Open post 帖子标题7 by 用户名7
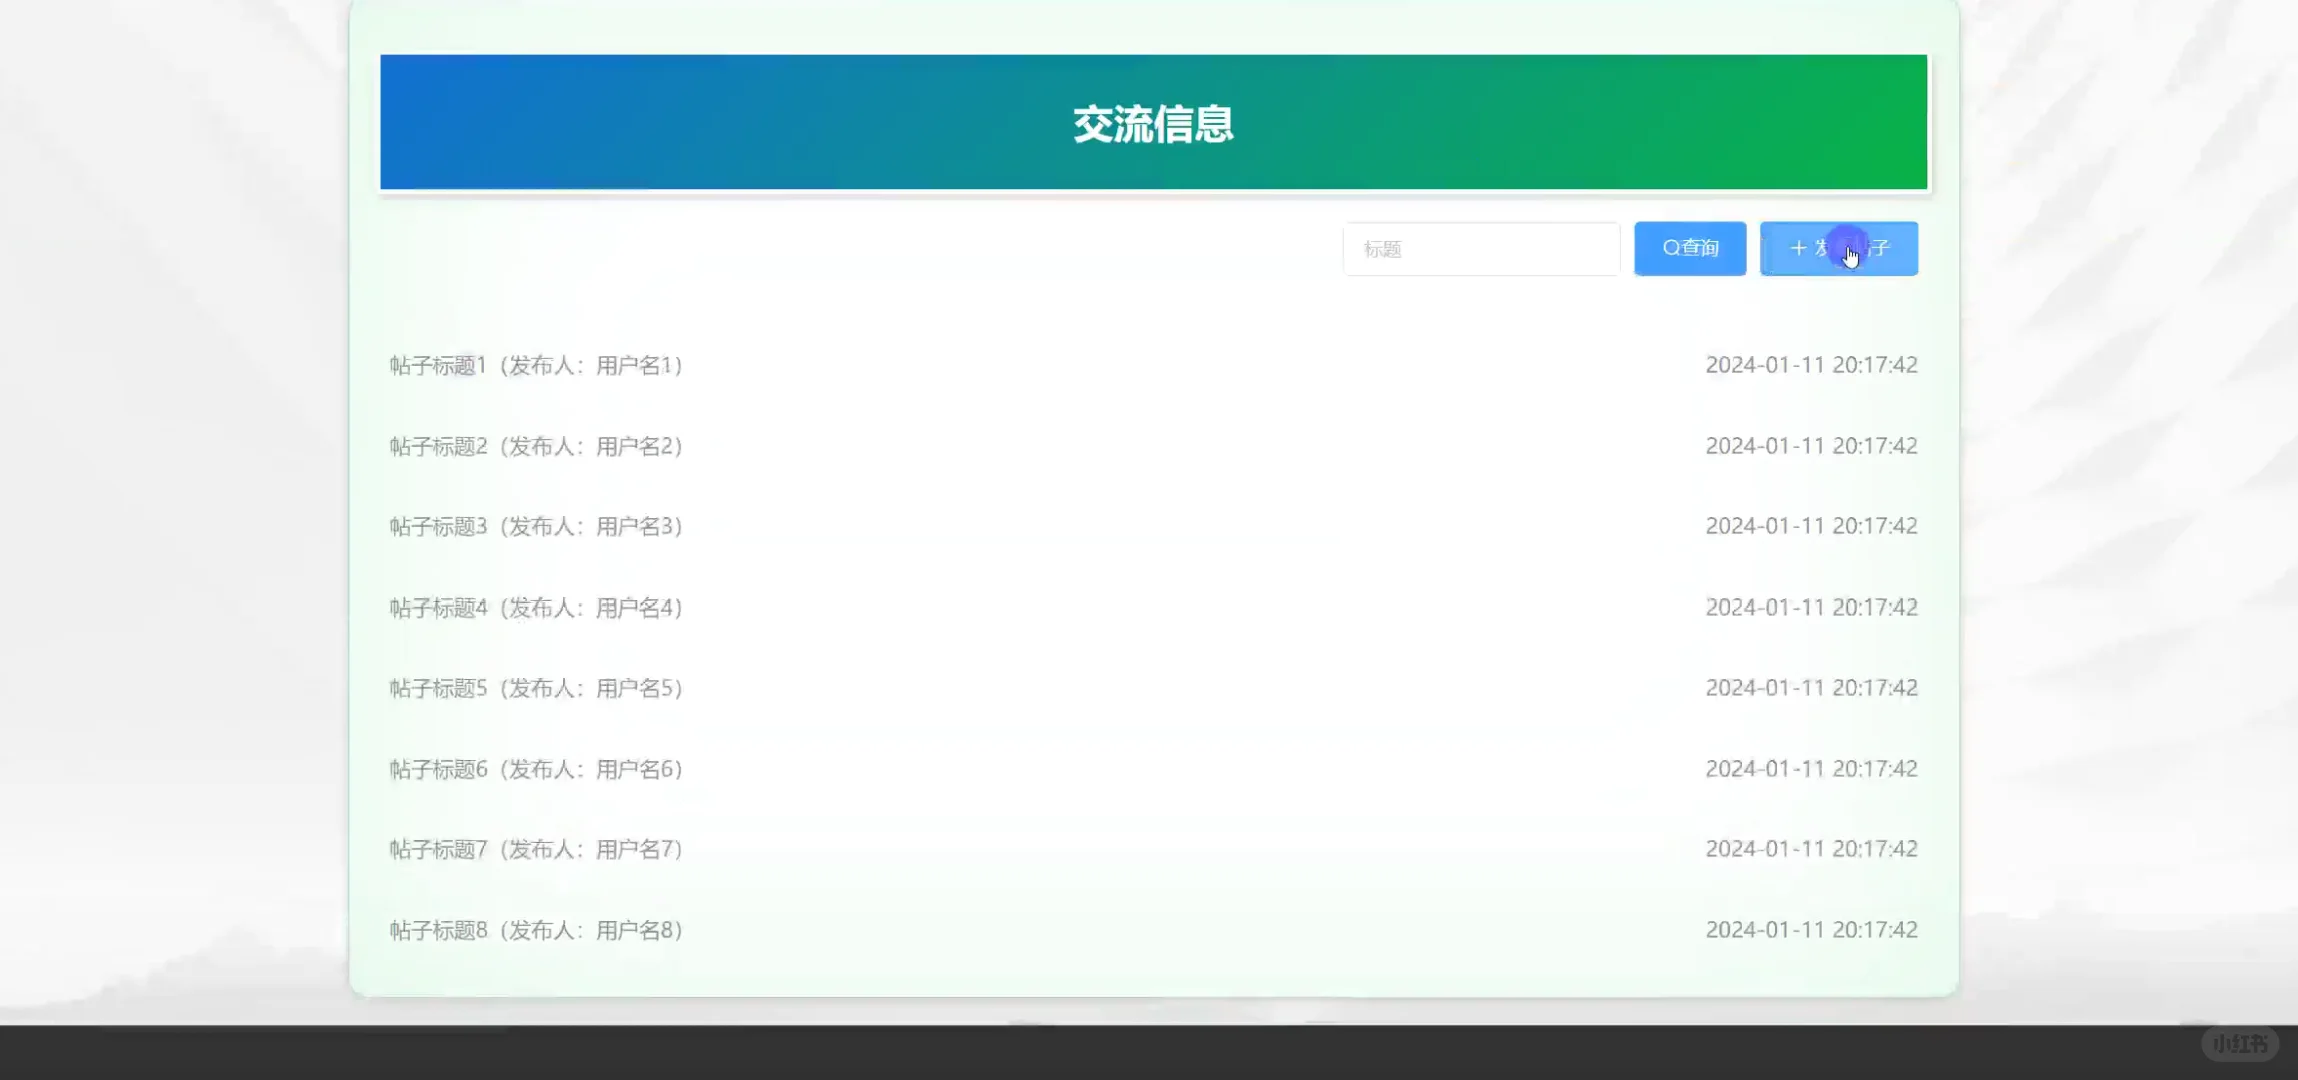Image resolution: width=2298 pixels, height=1080 pixels. pyautogui.click(x=535, y=848)
